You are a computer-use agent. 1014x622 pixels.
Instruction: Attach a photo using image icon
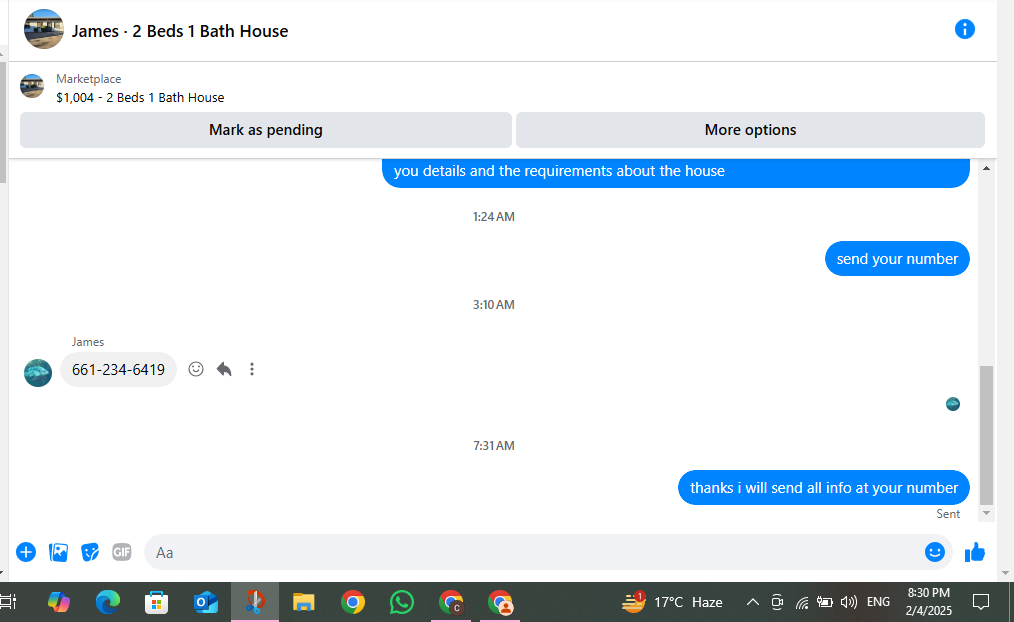coord(58,552)
